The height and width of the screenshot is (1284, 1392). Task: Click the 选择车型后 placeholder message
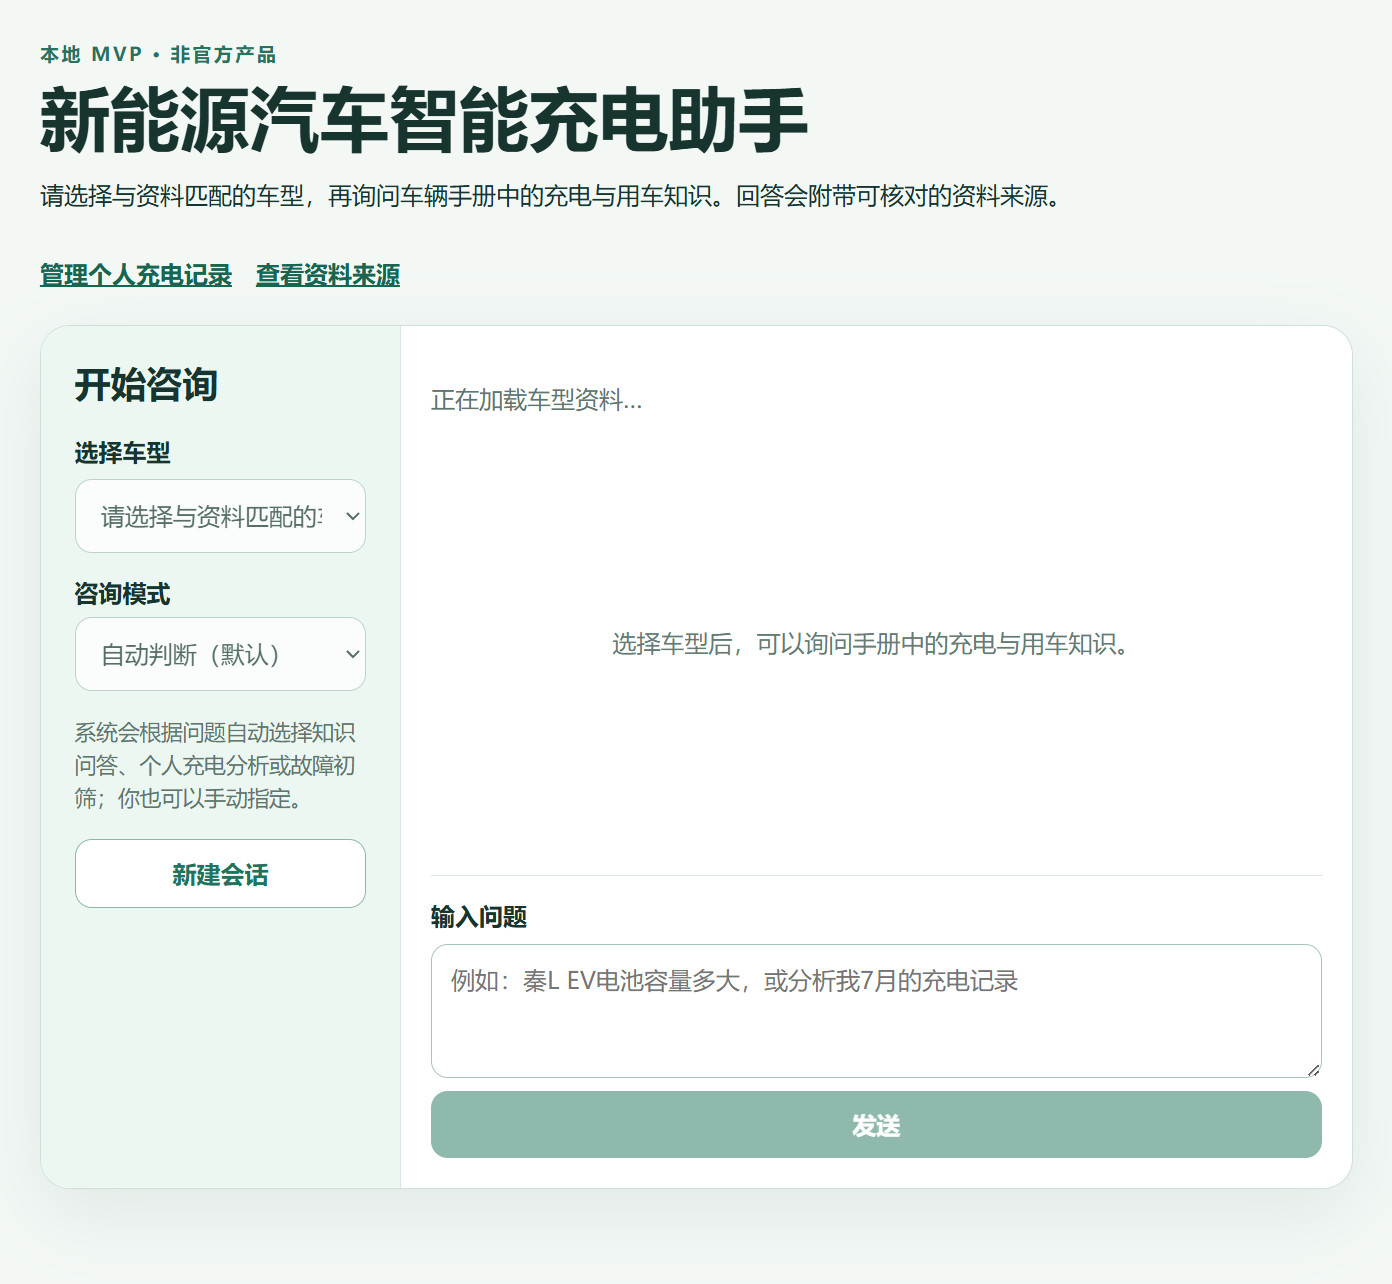870,644
